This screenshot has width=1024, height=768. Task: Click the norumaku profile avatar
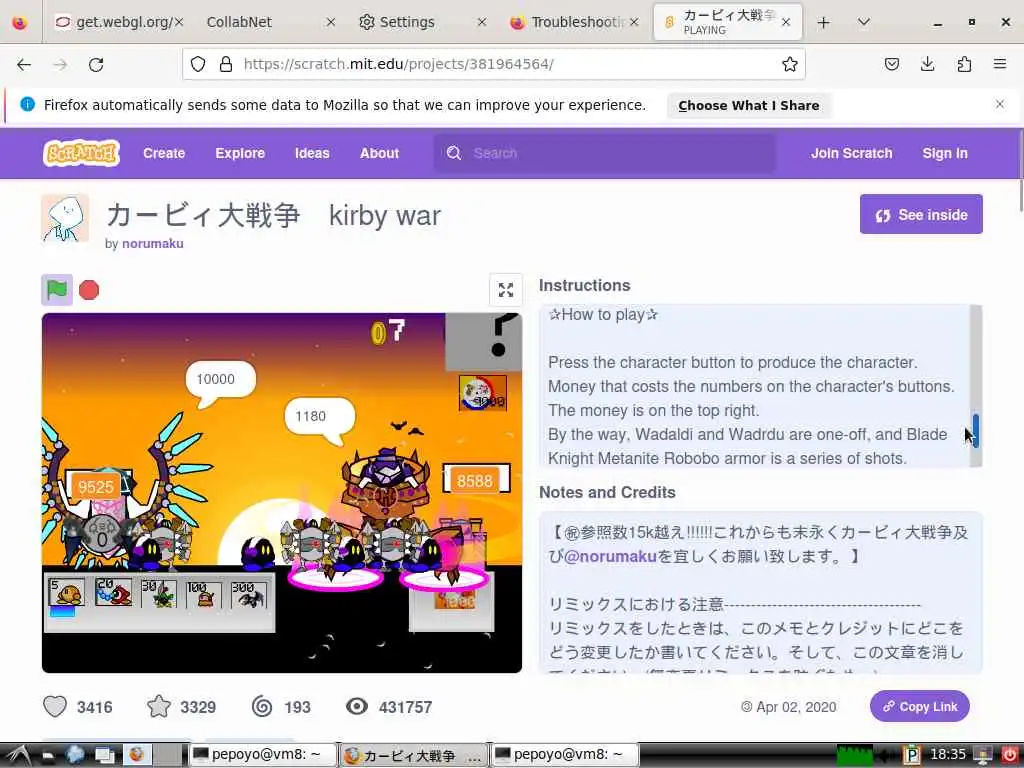(x=65, y=218)
